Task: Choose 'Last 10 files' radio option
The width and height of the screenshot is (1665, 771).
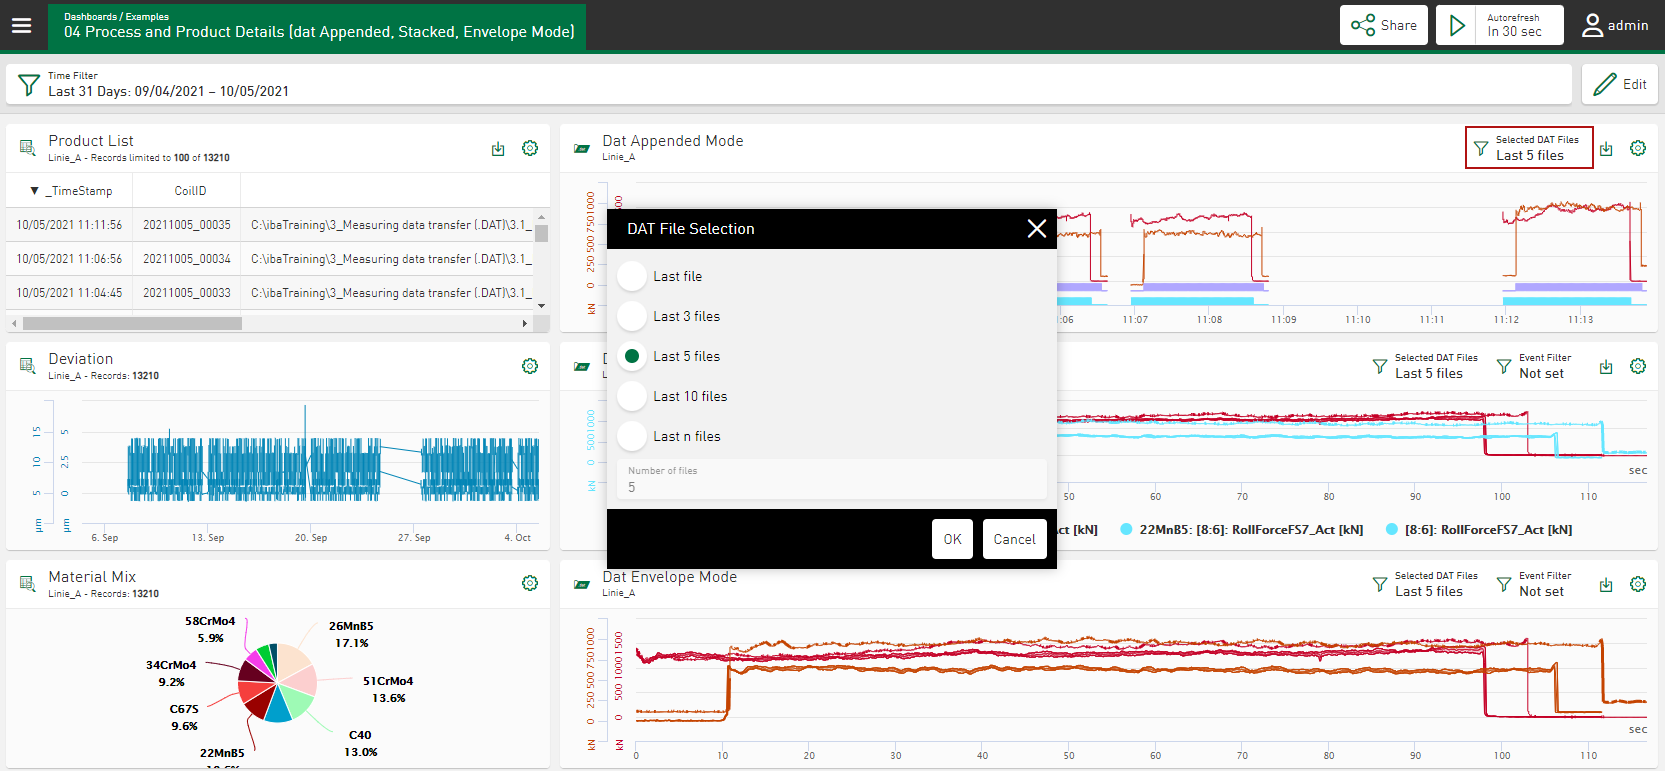Action: click(632, 396)
